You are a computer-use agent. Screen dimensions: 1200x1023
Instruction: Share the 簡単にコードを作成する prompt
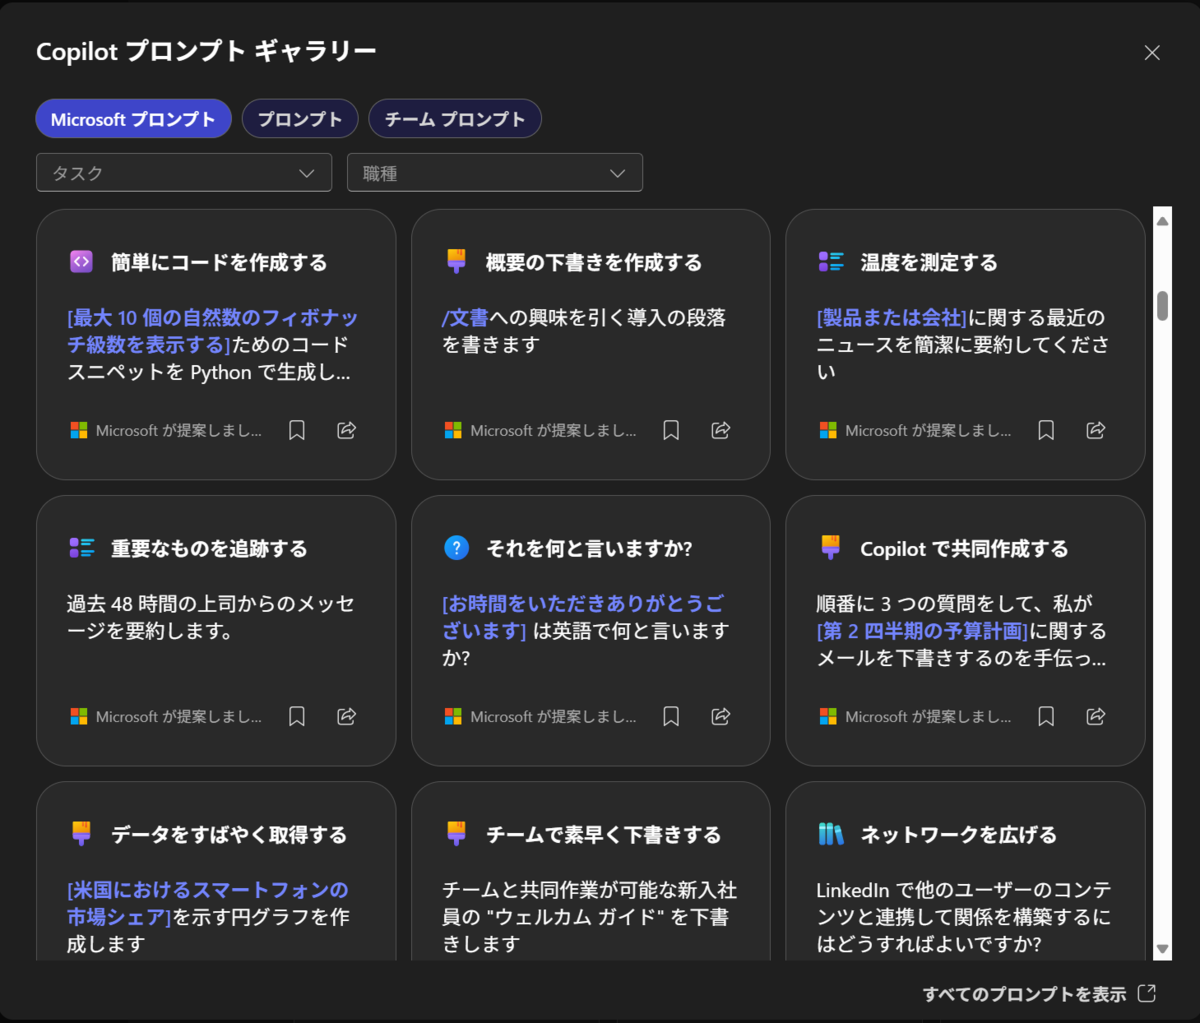click(x=347, y=430)
